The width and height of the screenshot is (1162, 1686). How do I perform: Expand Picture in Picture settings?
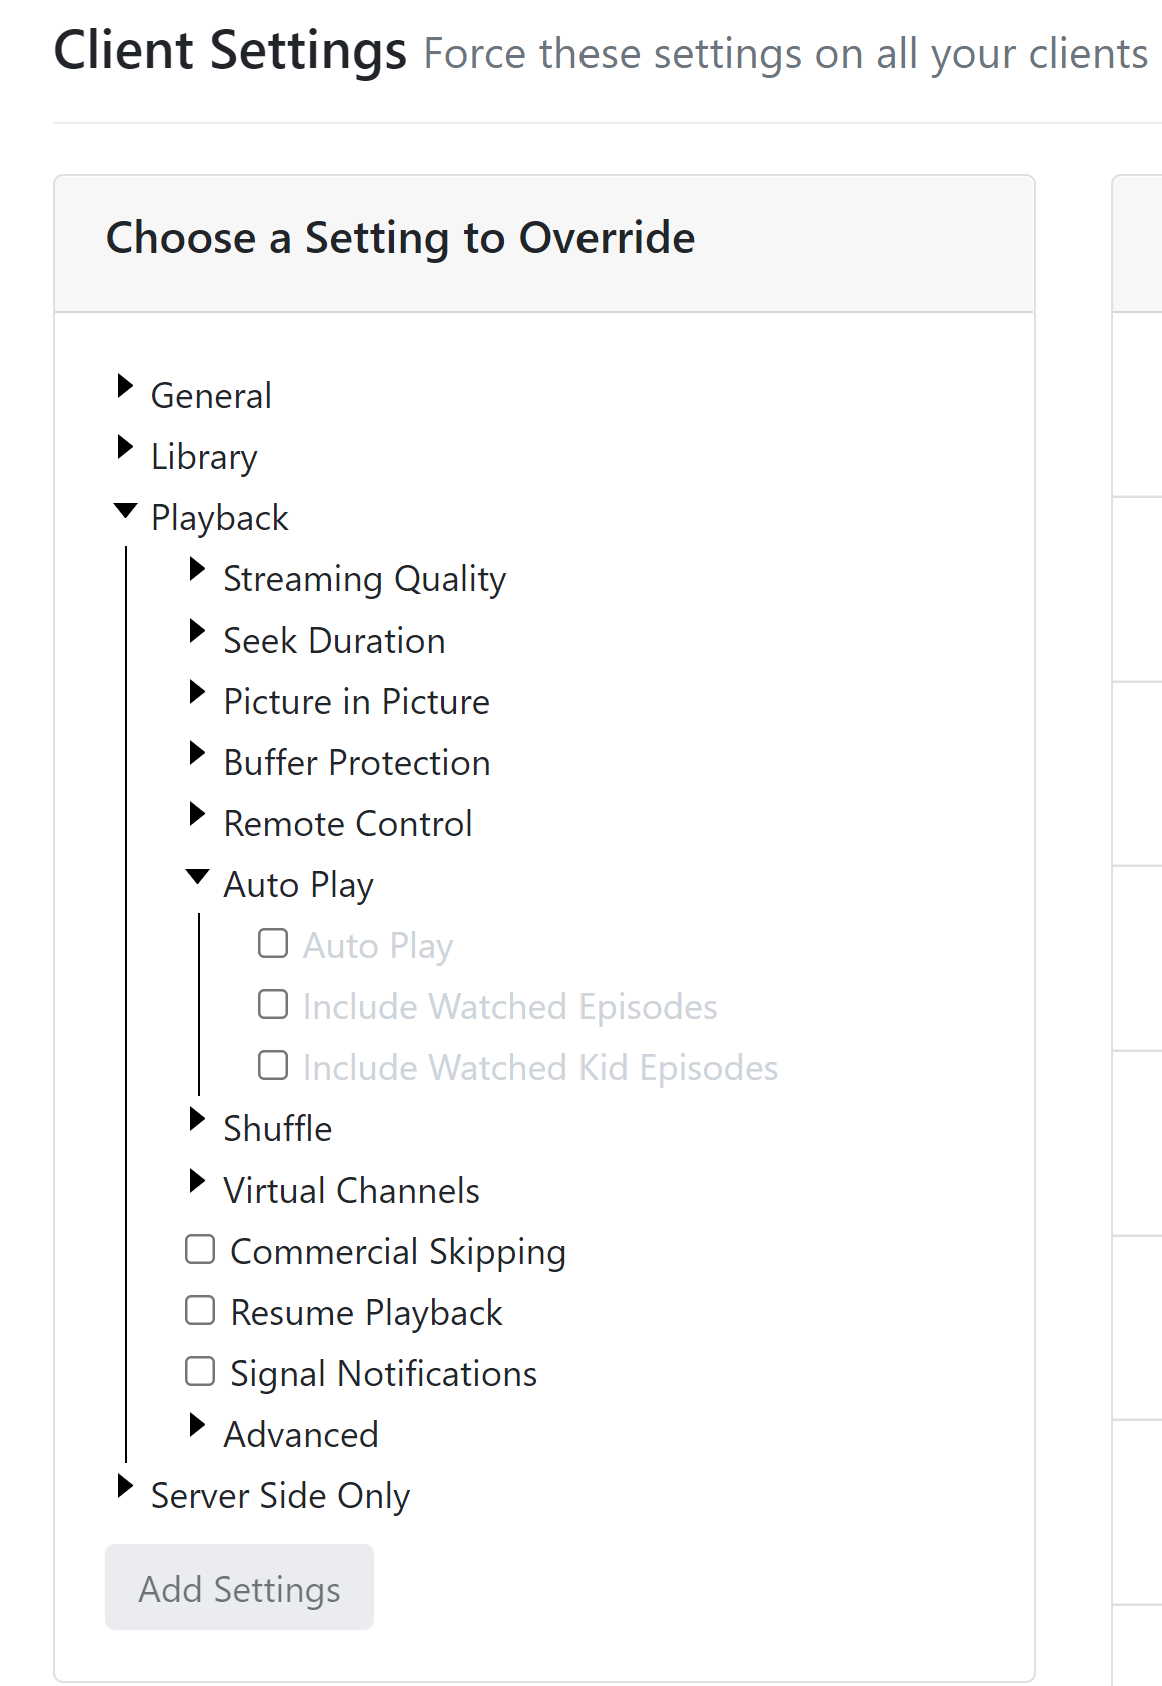(x=197, y=692)
